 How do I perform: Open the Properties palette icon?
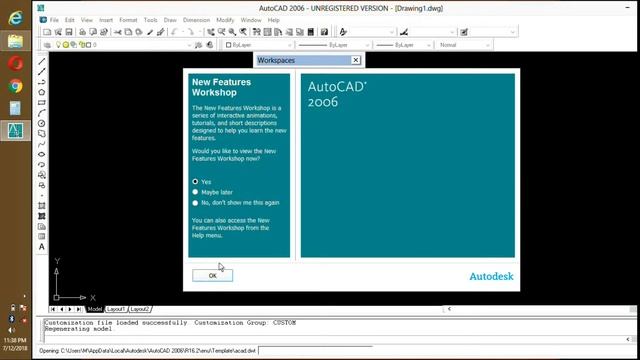tap(257, 32)
